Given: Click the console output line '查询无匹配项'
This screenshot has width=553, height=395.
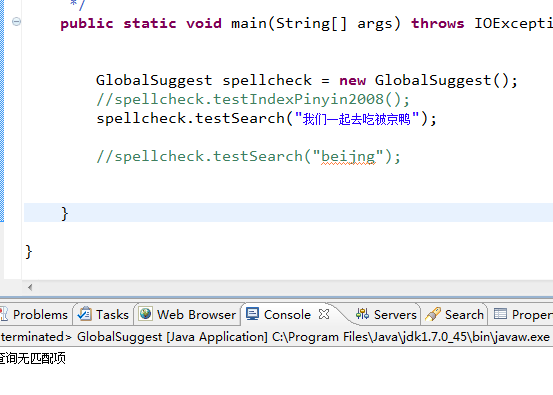Looking at the screenshot, I should click(x=32, y=359).
